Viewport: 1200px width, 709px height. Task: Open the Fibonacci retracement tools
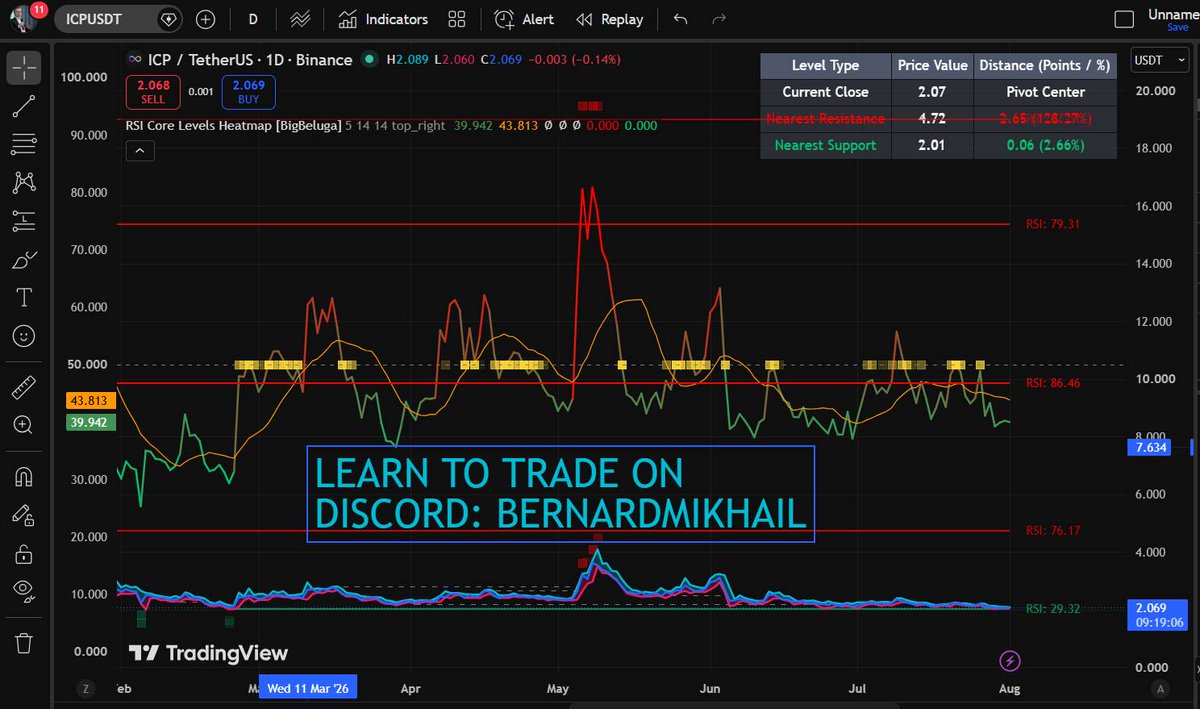pos(25,145)
